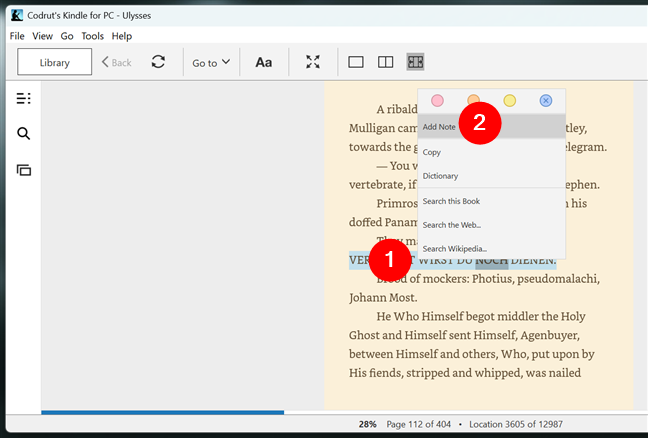The width and height of the screenshot is (648, 438).
Task: Click the Search magnifier icon in the sidebar
Action: coord(24,134)
